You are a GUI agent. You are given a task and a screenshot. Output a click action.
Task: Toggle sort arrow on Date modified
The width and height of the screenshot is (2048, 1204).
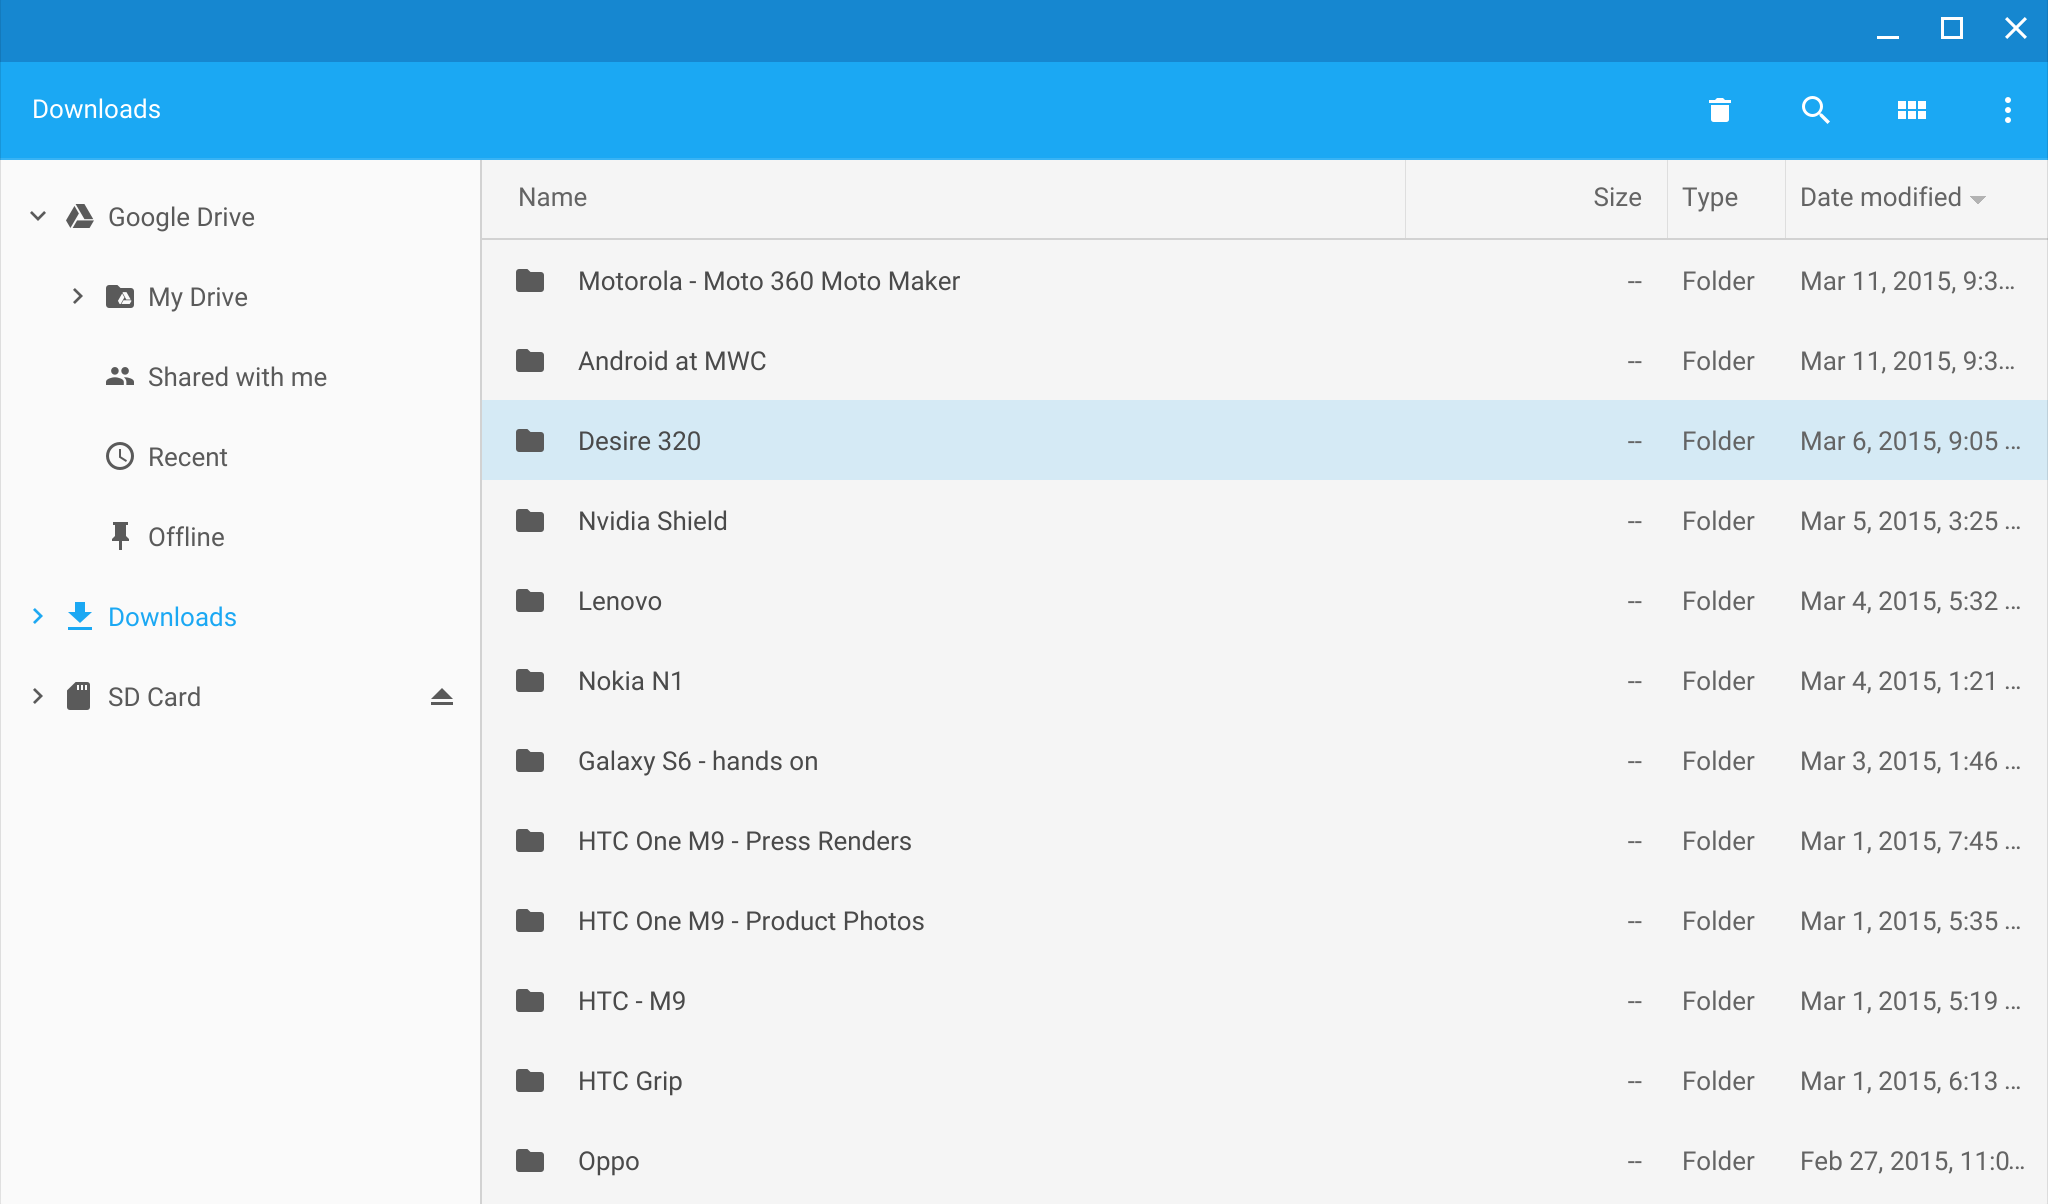pos(1978,199)
